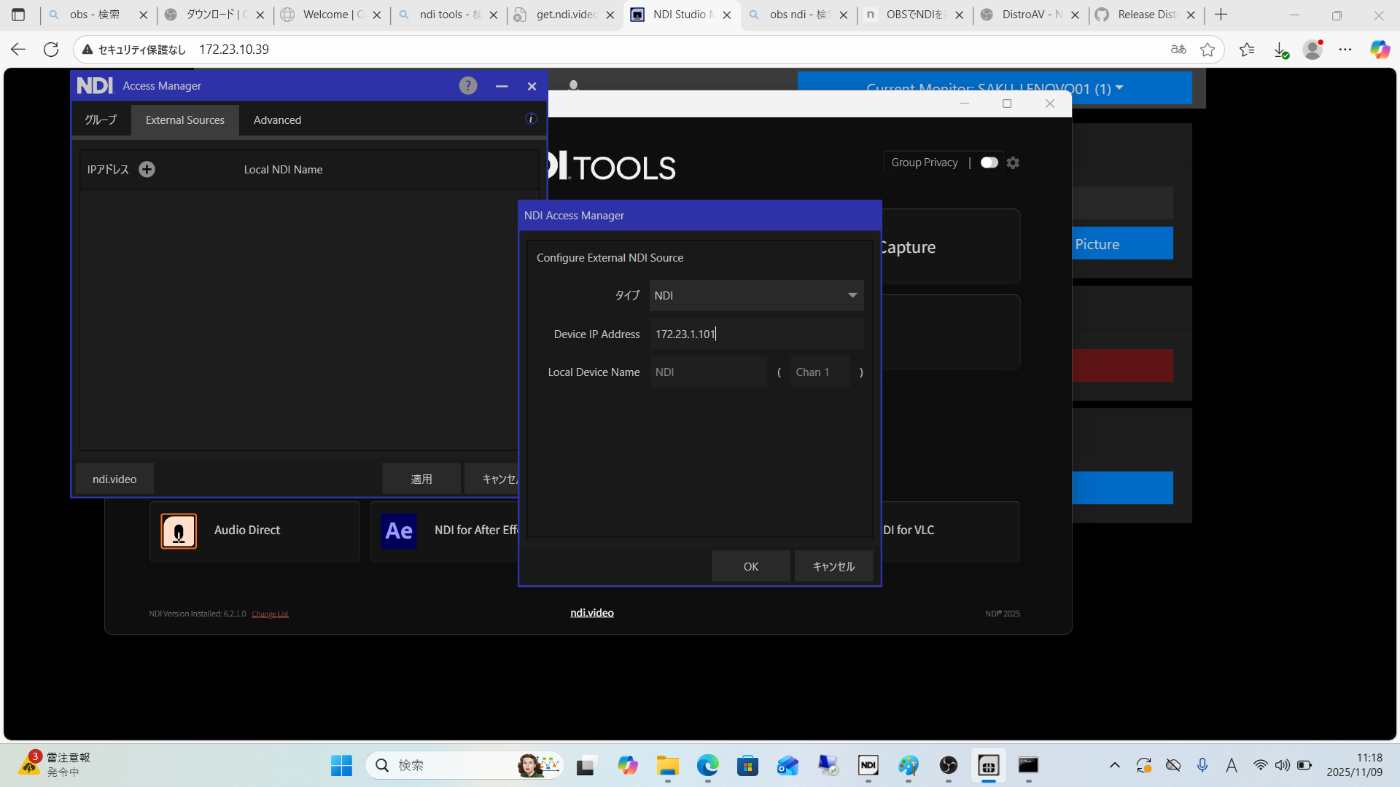Open Copilot in taskbar
The height and width of the screenshot is (787, 1400).
coord(627,766)
